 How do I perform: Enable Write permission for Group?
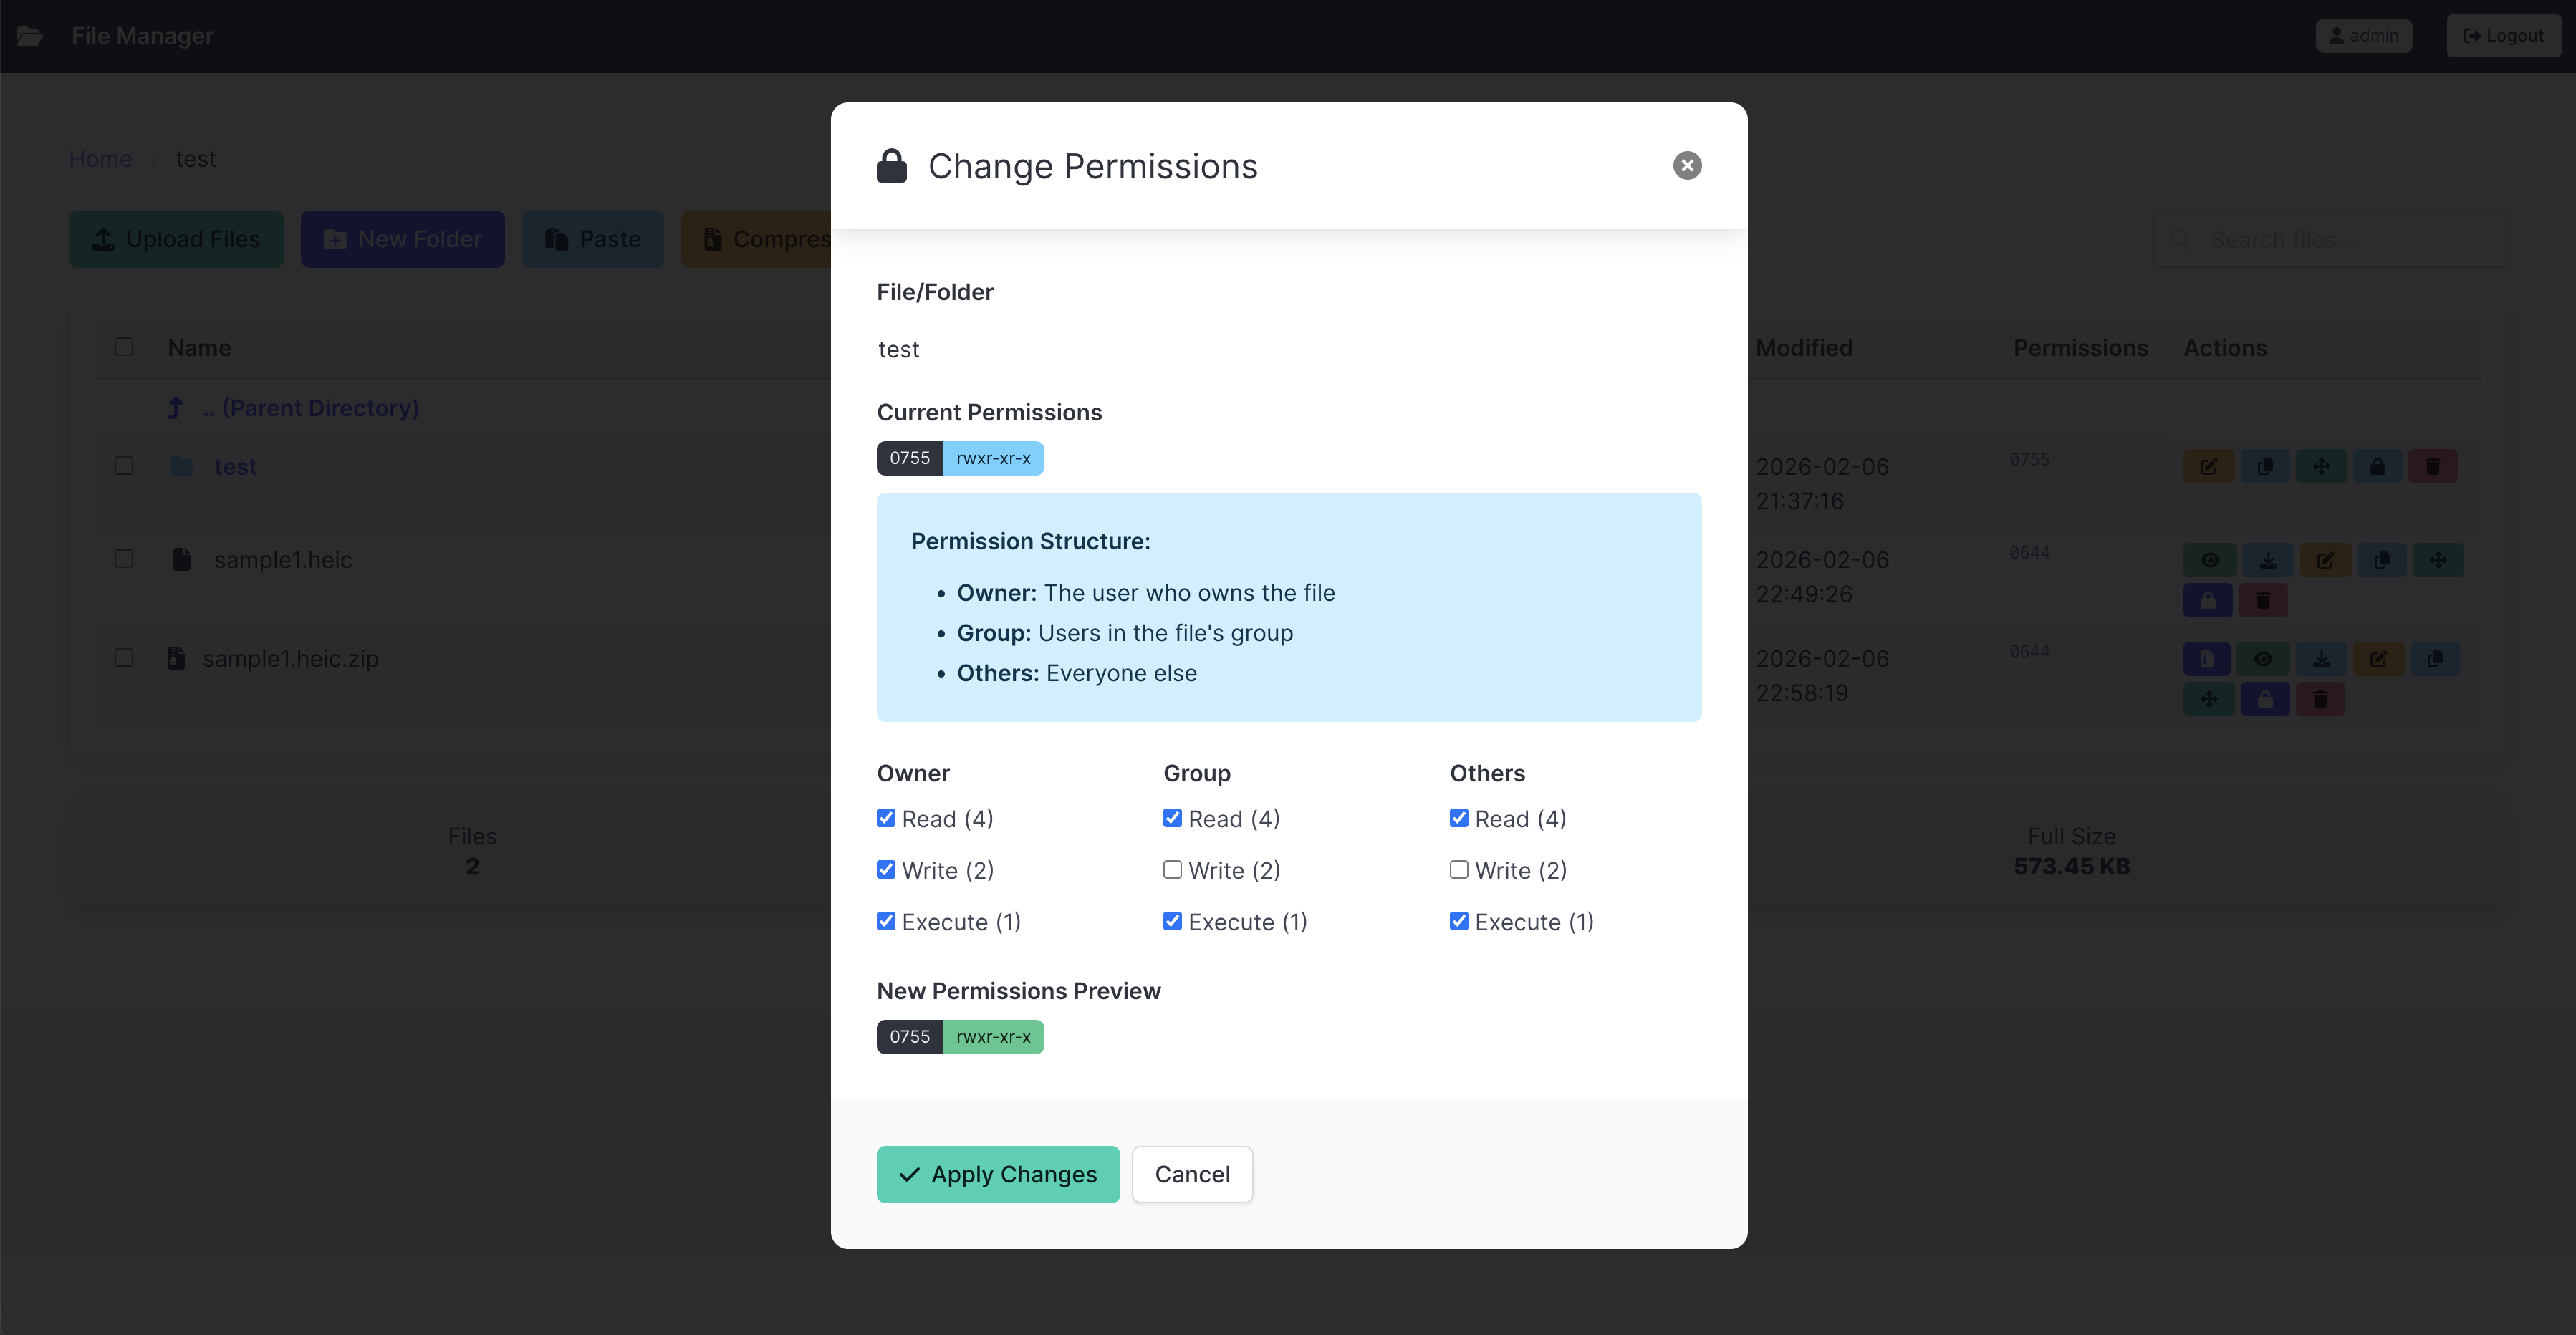1171,869
